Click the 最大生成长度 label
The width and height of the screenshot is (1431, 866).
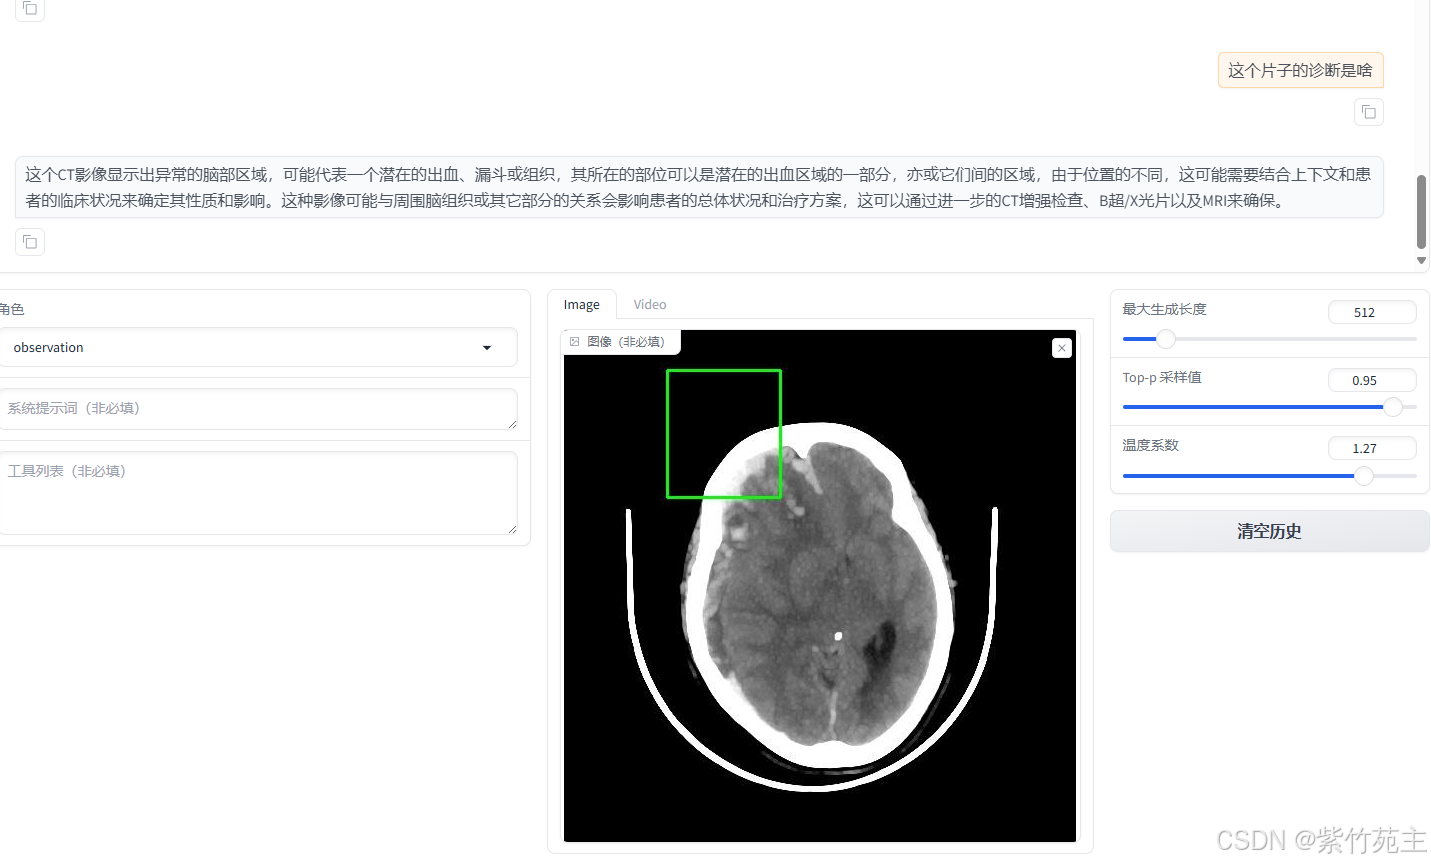[x=1164, y=309]
